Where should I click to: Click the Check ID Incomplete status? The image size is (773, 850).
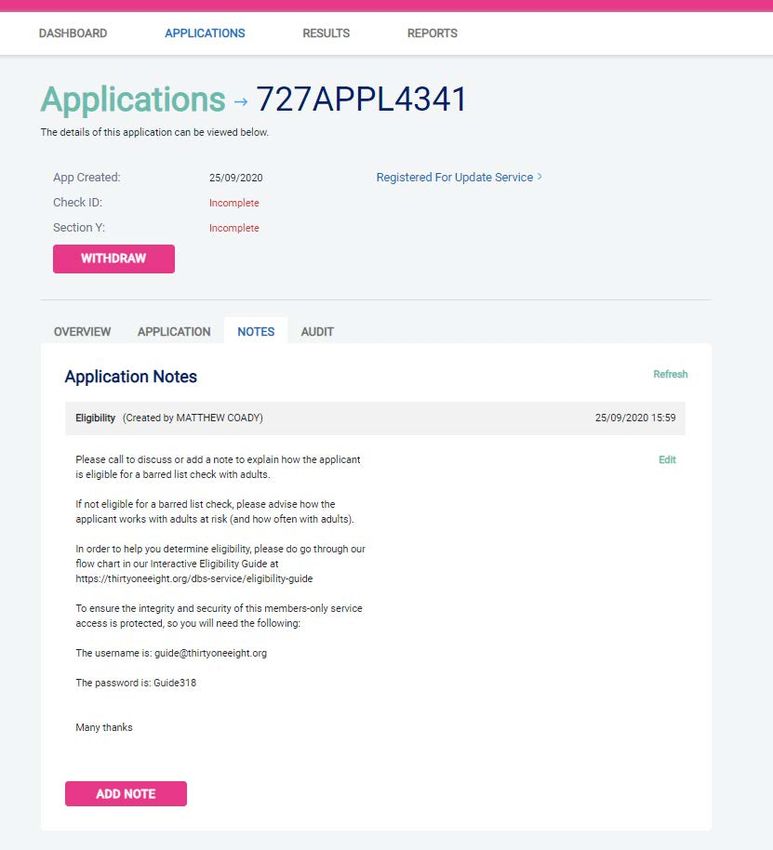pos(234,203)
